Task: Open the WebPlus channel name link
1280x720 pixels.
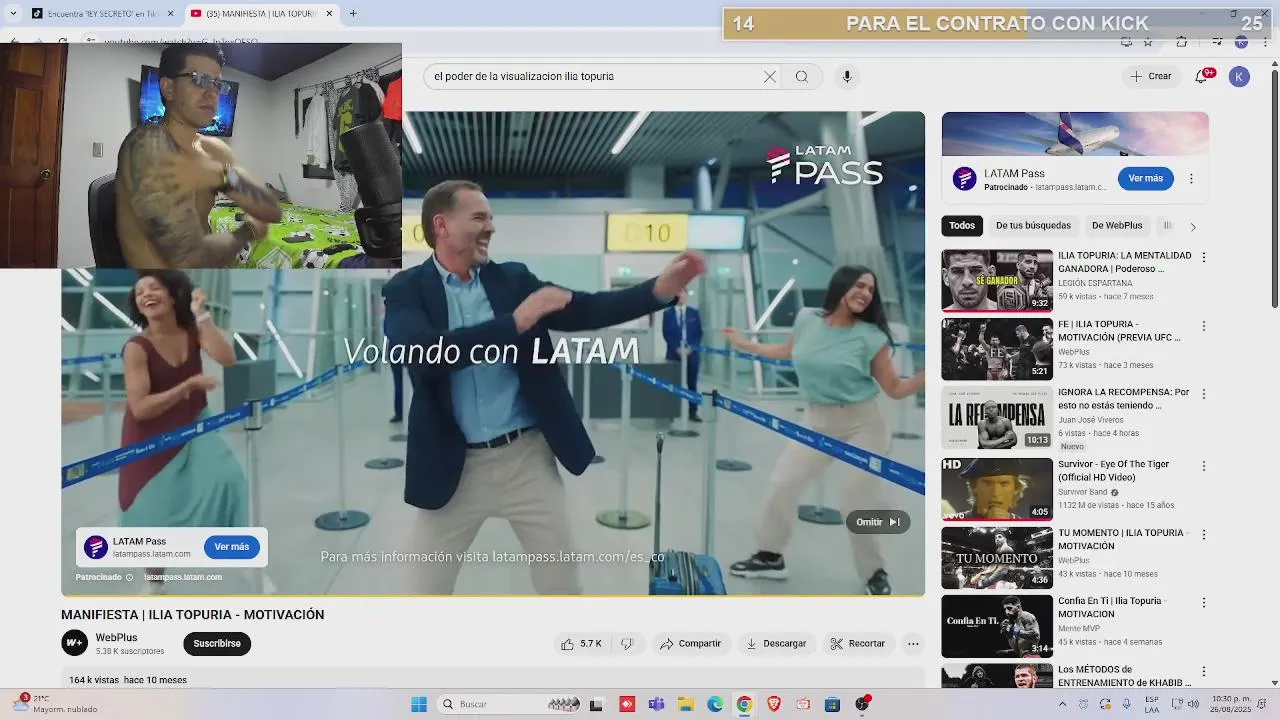Action: pyautogui.click(x=116, y=638)
